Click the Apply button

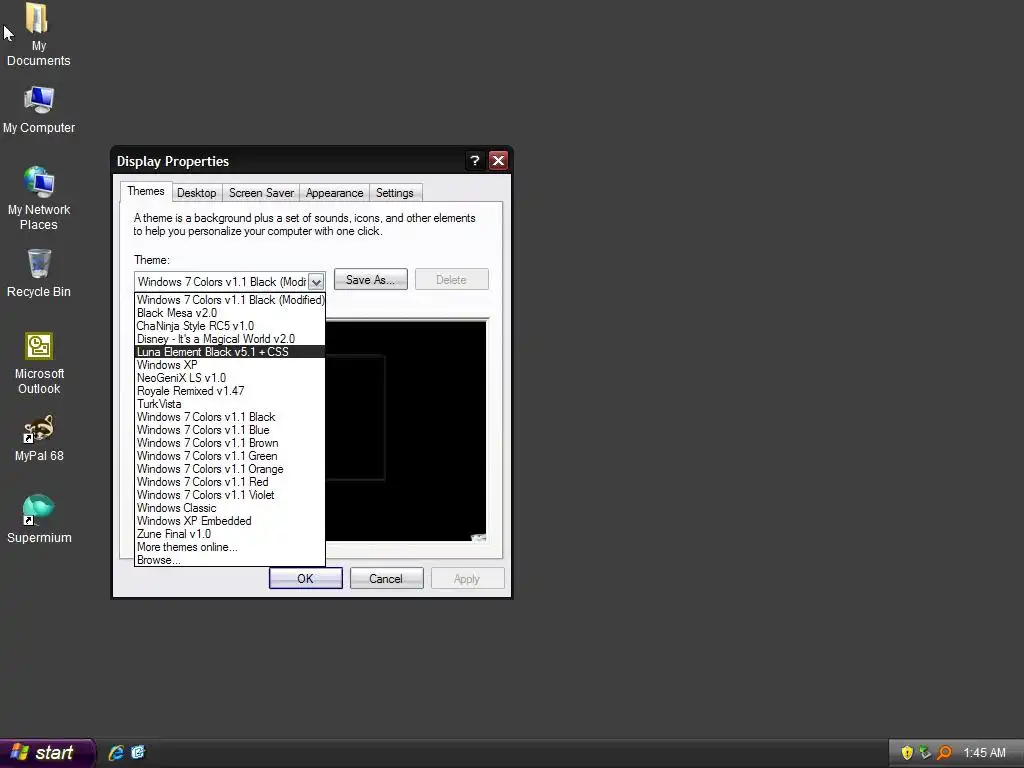point(467,579)
